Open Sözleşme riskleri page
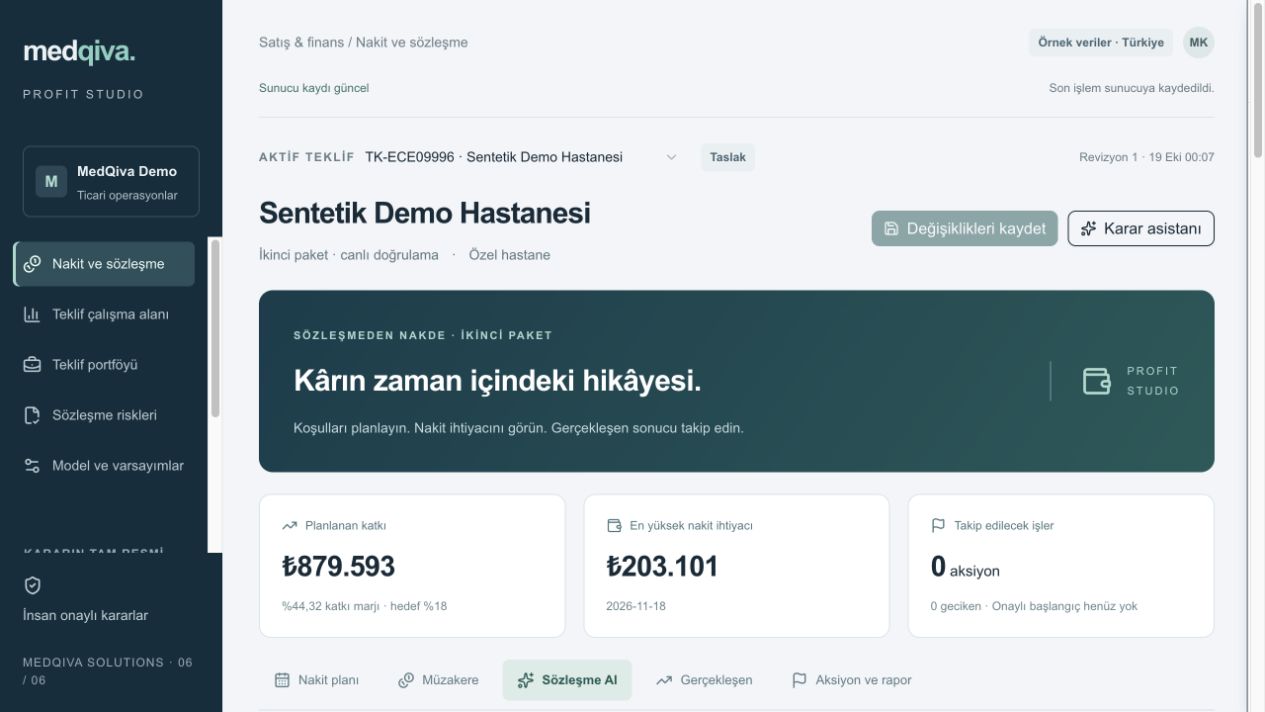This screenshot has width=1265, height=712. (x=104, y=415)
